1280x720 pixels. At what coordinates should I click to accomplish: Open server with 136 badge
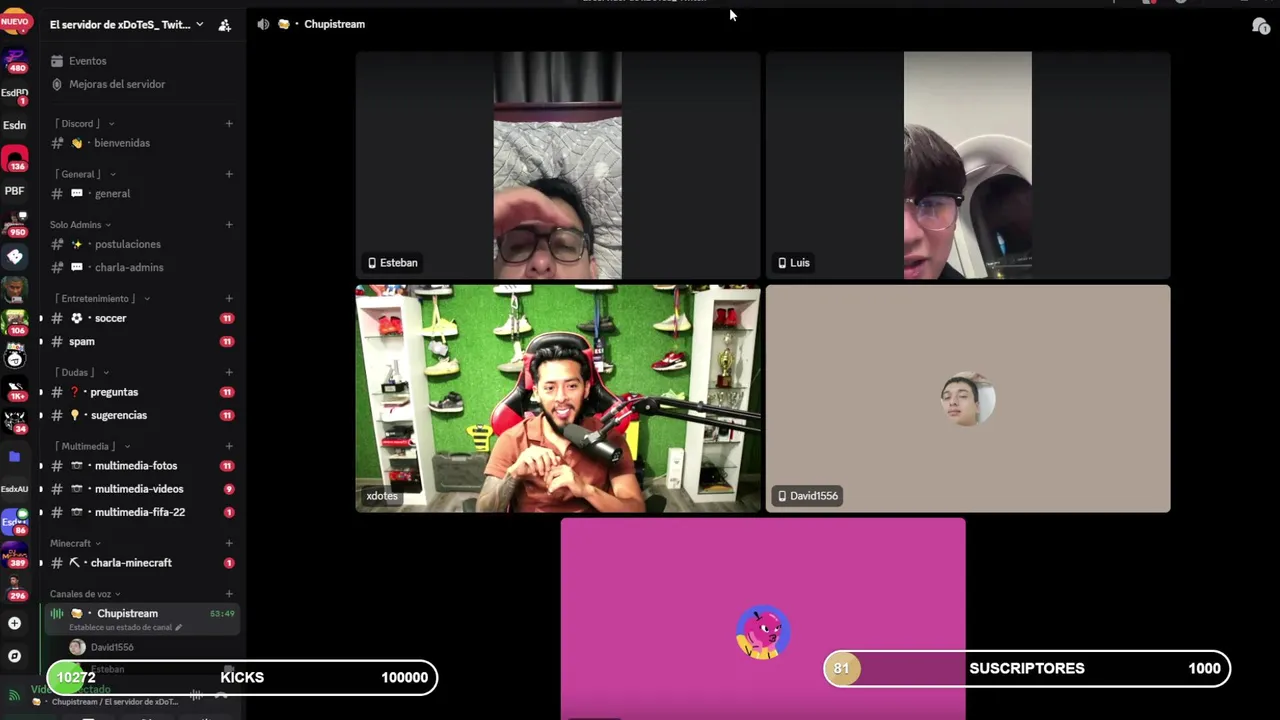point(15,159)
